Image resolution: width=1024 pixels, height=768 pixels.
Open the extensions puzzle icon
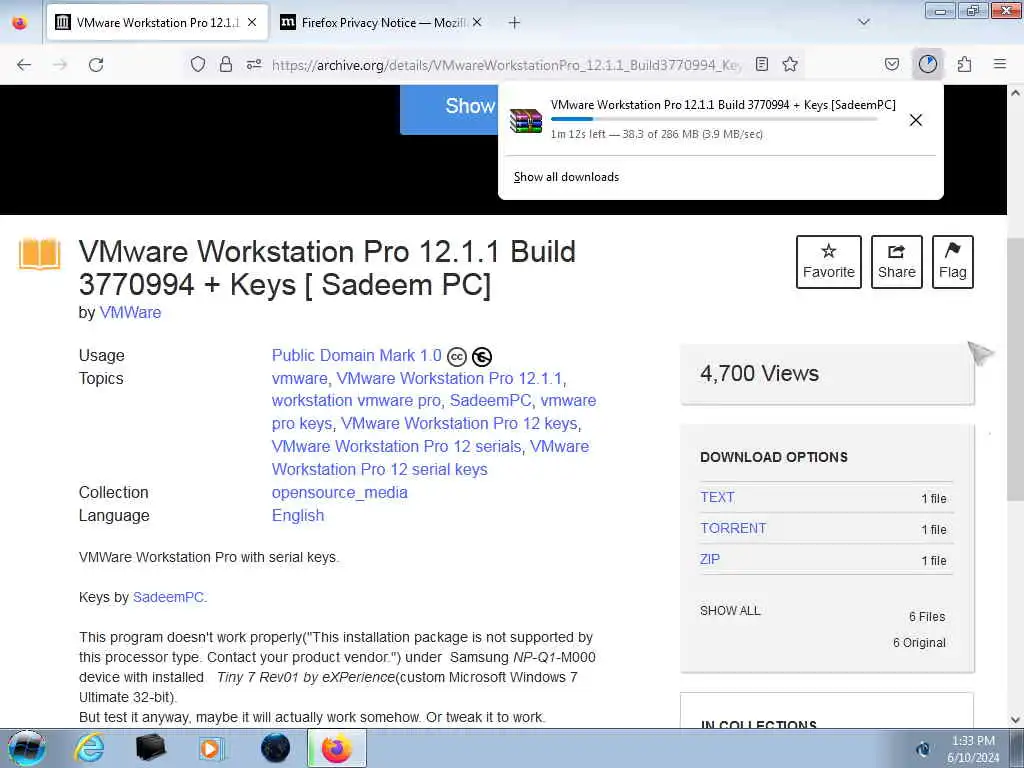[965, 64]
